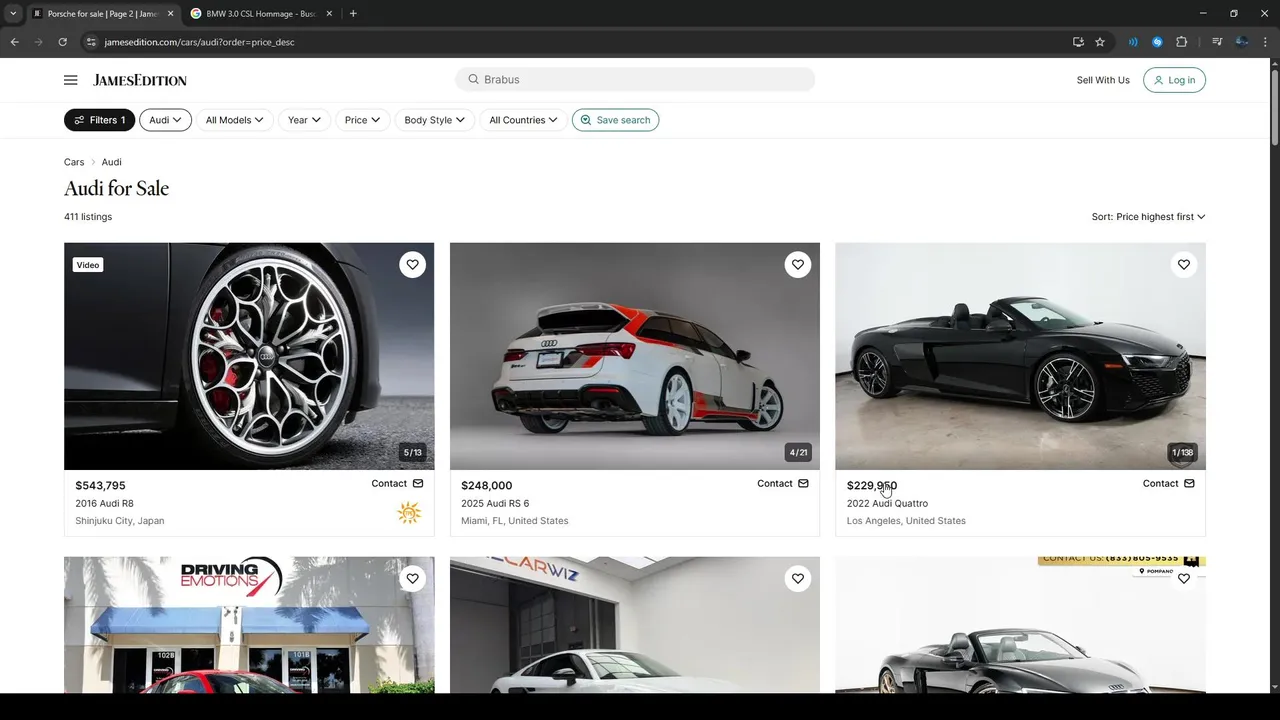Click the Video badge on R8 listing
Viewport: 1280px width, 720px height.
(x=88, y=265)
